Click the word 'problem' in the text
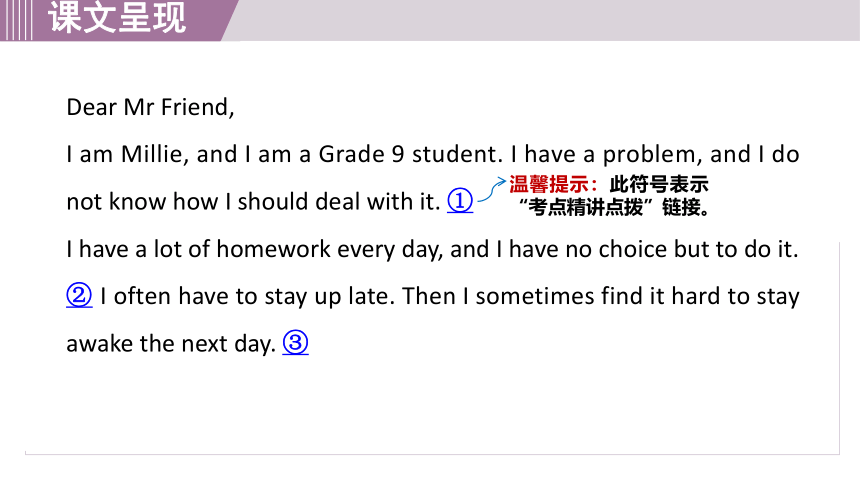860x484 pixels. pos(651,155)
